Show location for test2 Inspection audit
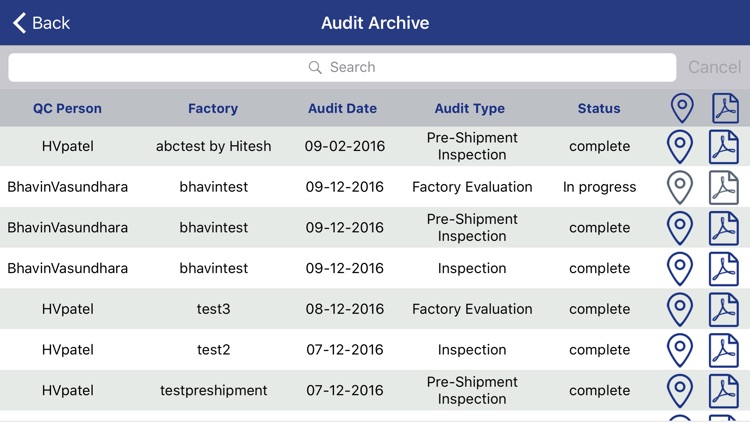 pyautogui.click(x=680, y=350)
